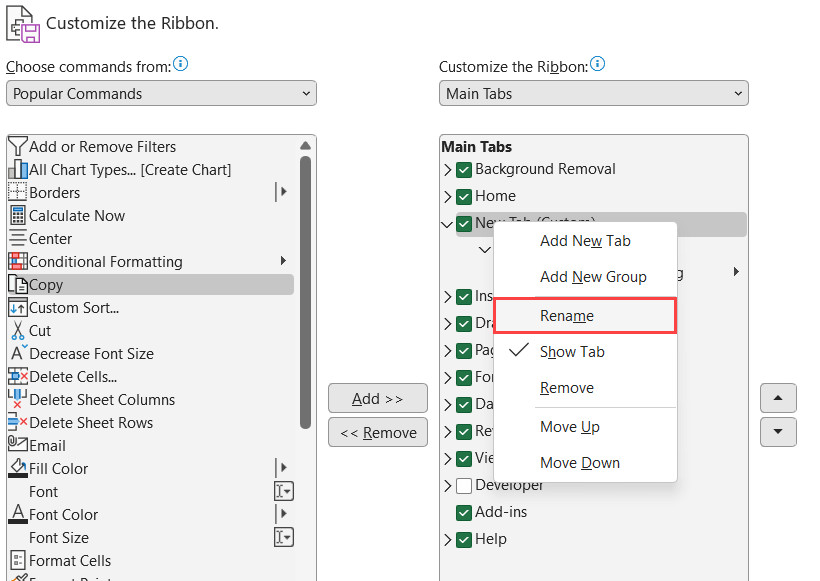Select the All Chart Types icon
820x581 pixels.
point(17,169)
